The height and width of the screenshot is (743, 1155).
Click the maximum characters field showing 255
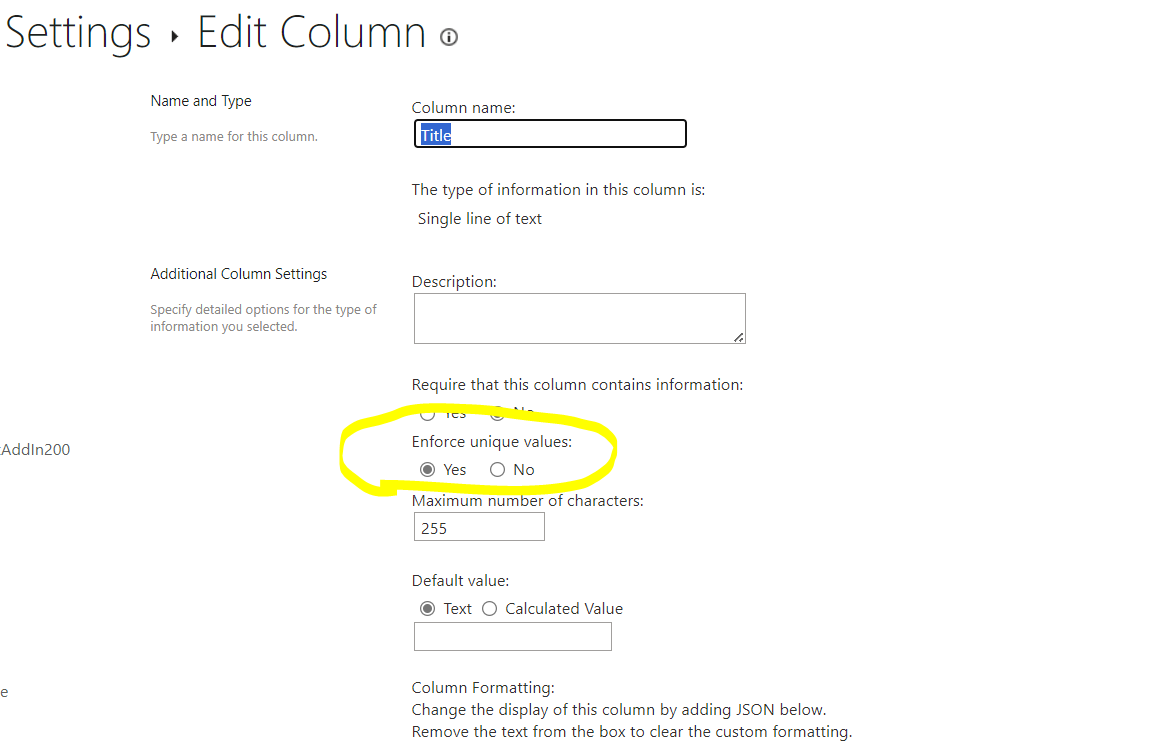tap(478, 526)
